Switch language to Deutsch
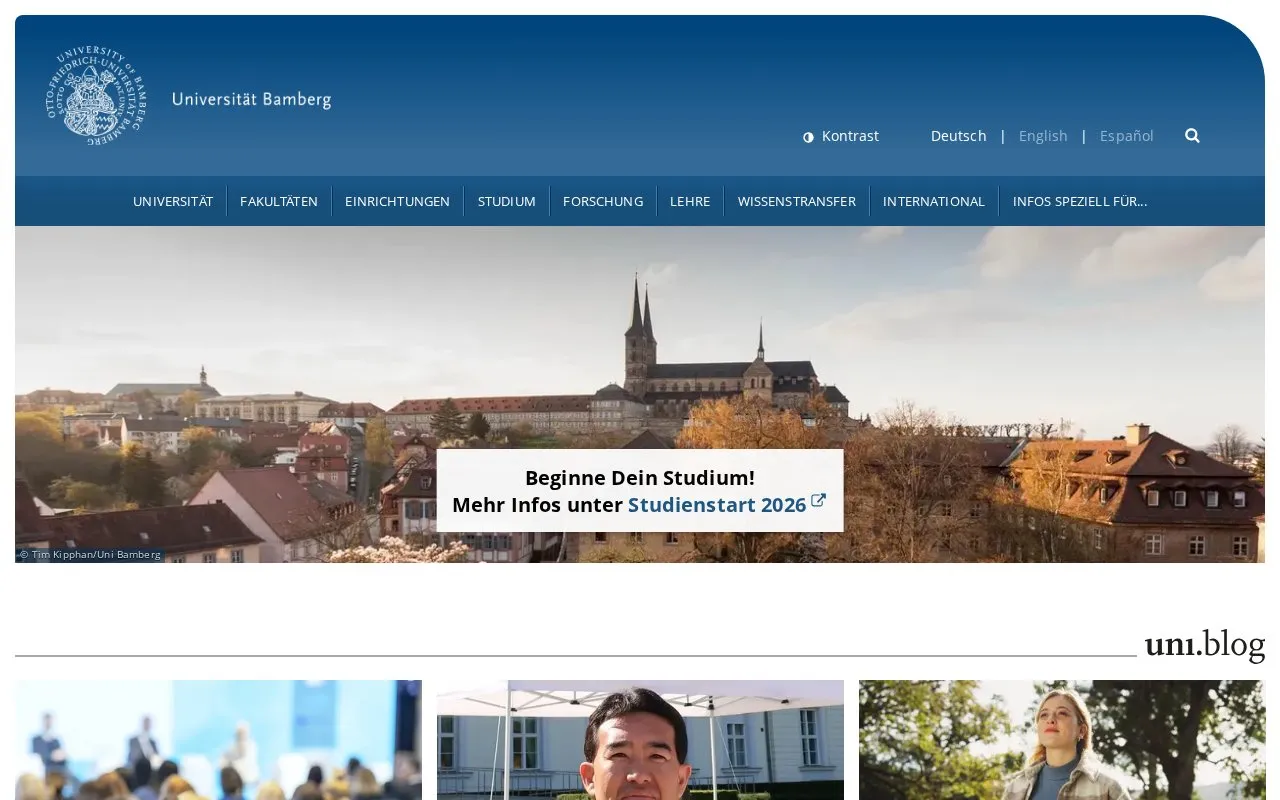1280x800 pixels. pyautogui.click(x=958, y=136)
